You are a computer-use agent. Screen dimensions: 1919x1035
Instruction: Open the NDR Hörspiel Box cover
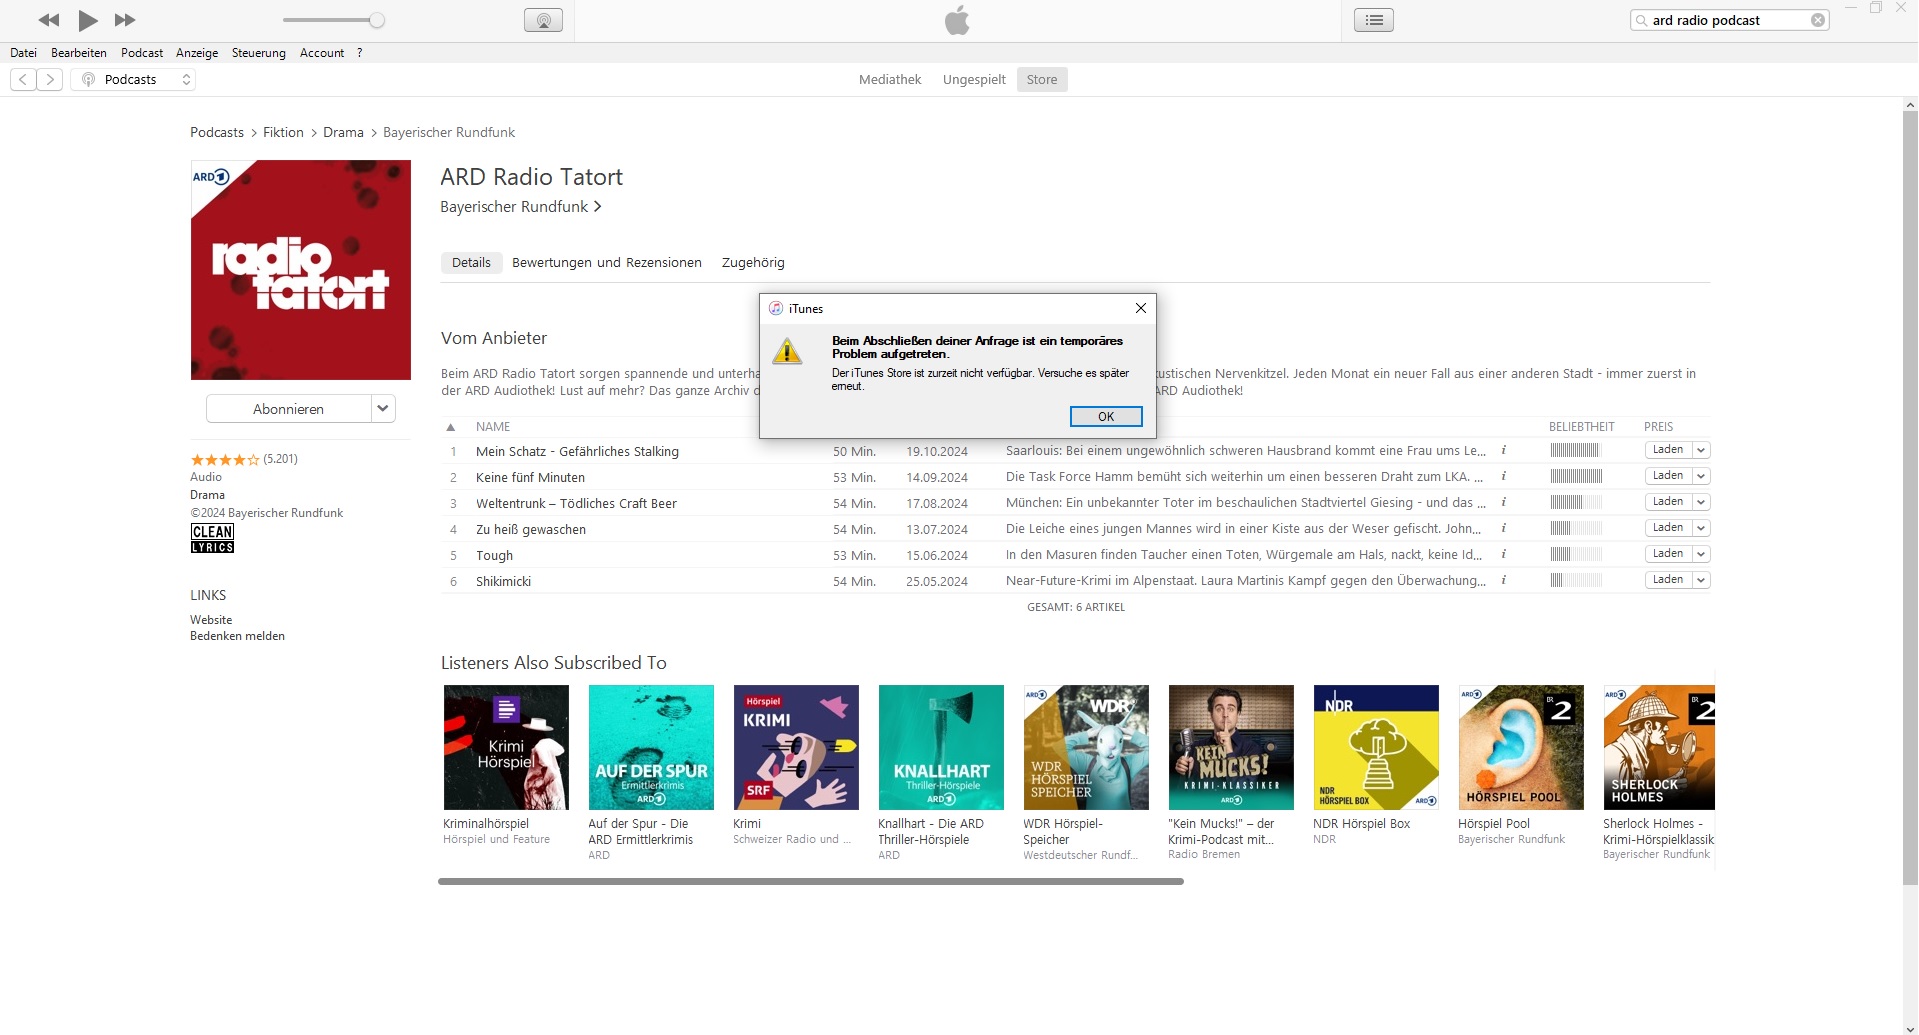point(1376,747)
